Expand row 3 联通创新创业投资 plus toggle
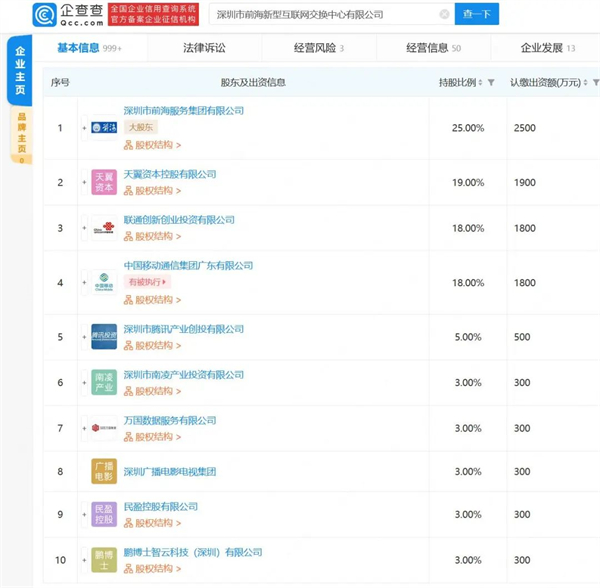The width and height of the screenshot is (600, 588). [x=84, y=228]
